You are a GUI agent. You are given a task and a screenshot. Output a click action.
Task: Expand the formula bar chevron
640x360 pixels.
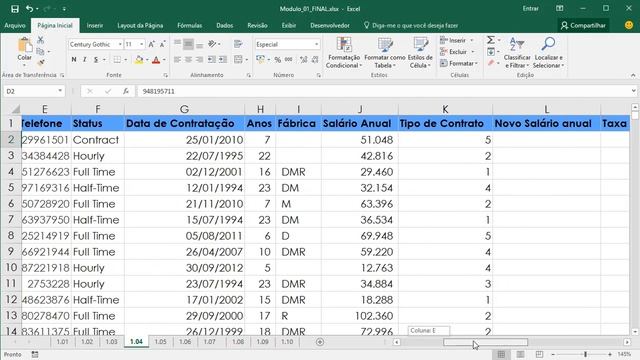[x=633, y=91]
